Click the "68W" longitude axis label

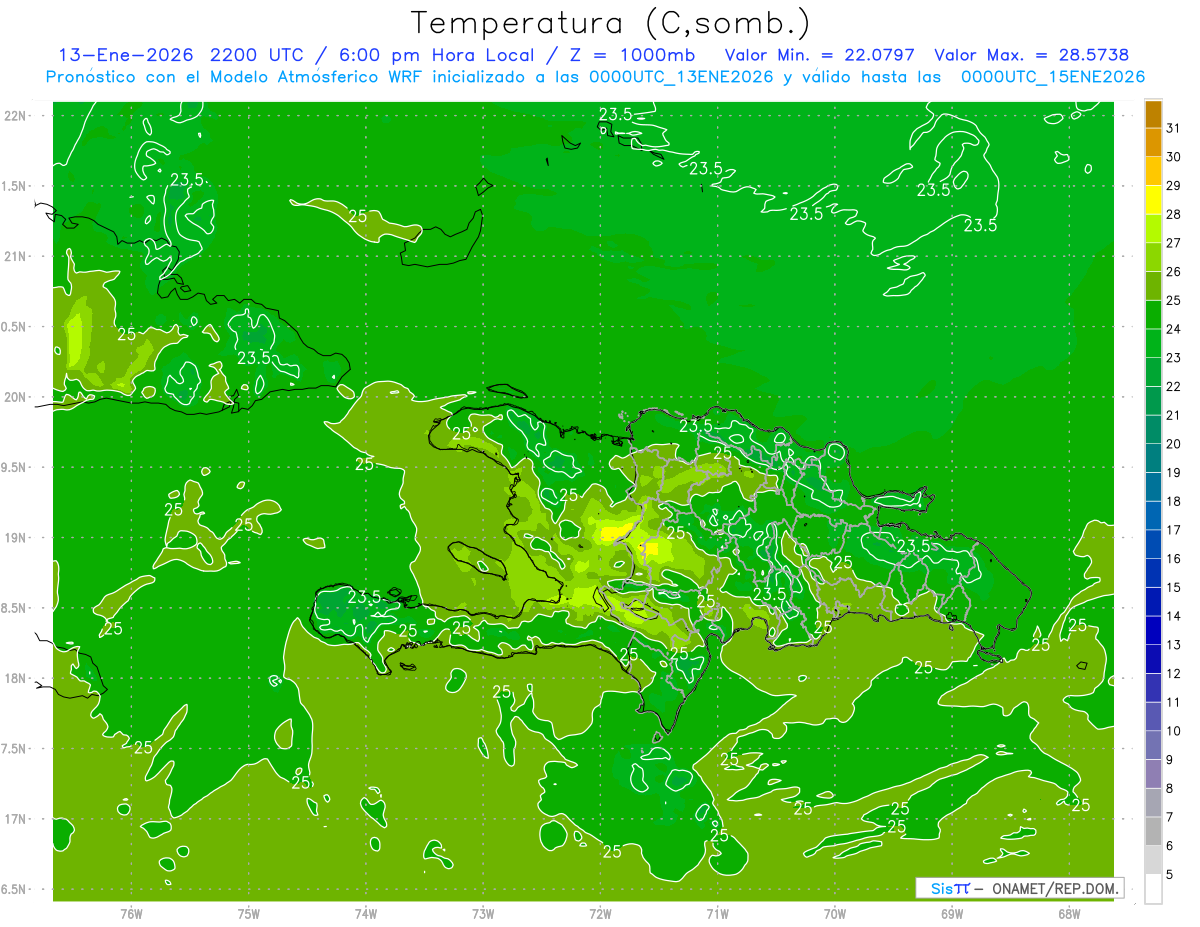tap(1069, 914)
